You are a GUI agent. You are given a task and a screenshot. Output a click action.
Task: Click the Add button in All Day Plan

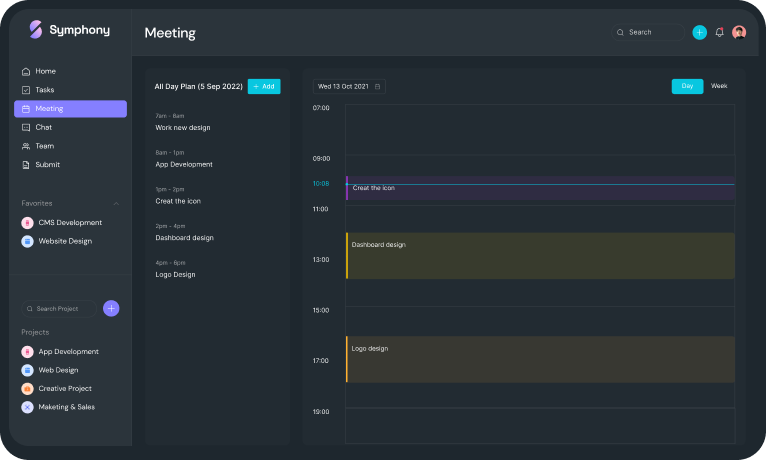click(264, 87)
